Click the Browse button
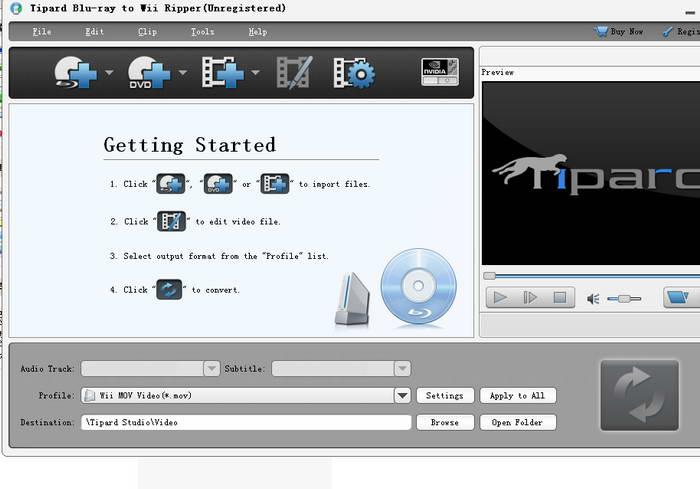700x489 pixels. pos(445,422)
